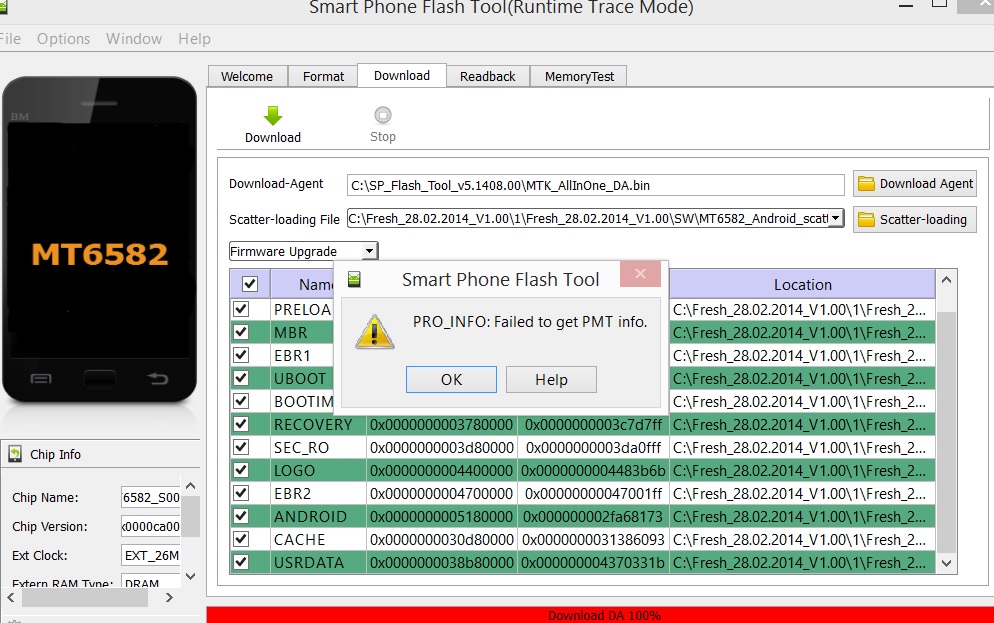Click the Help button in the dialog
994x623 pixels.
[x=551, y=380]
